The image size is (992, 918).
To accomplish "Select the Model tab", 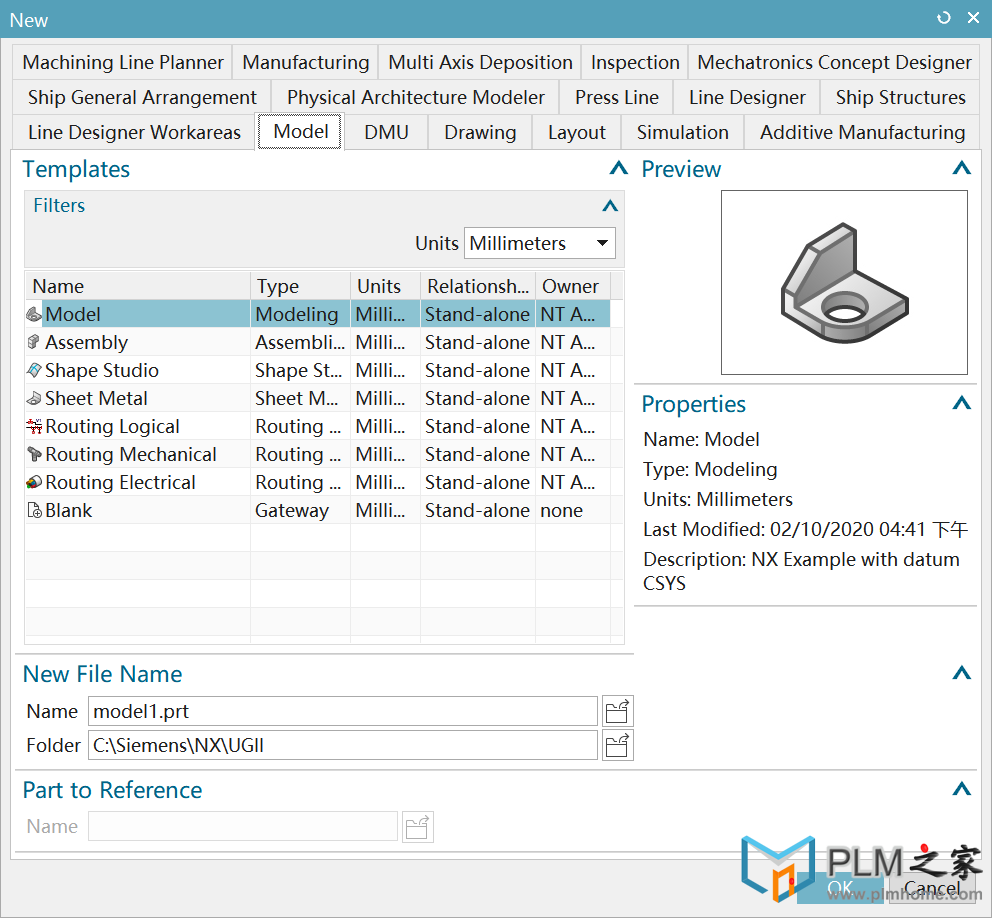I will coord(301,132).
